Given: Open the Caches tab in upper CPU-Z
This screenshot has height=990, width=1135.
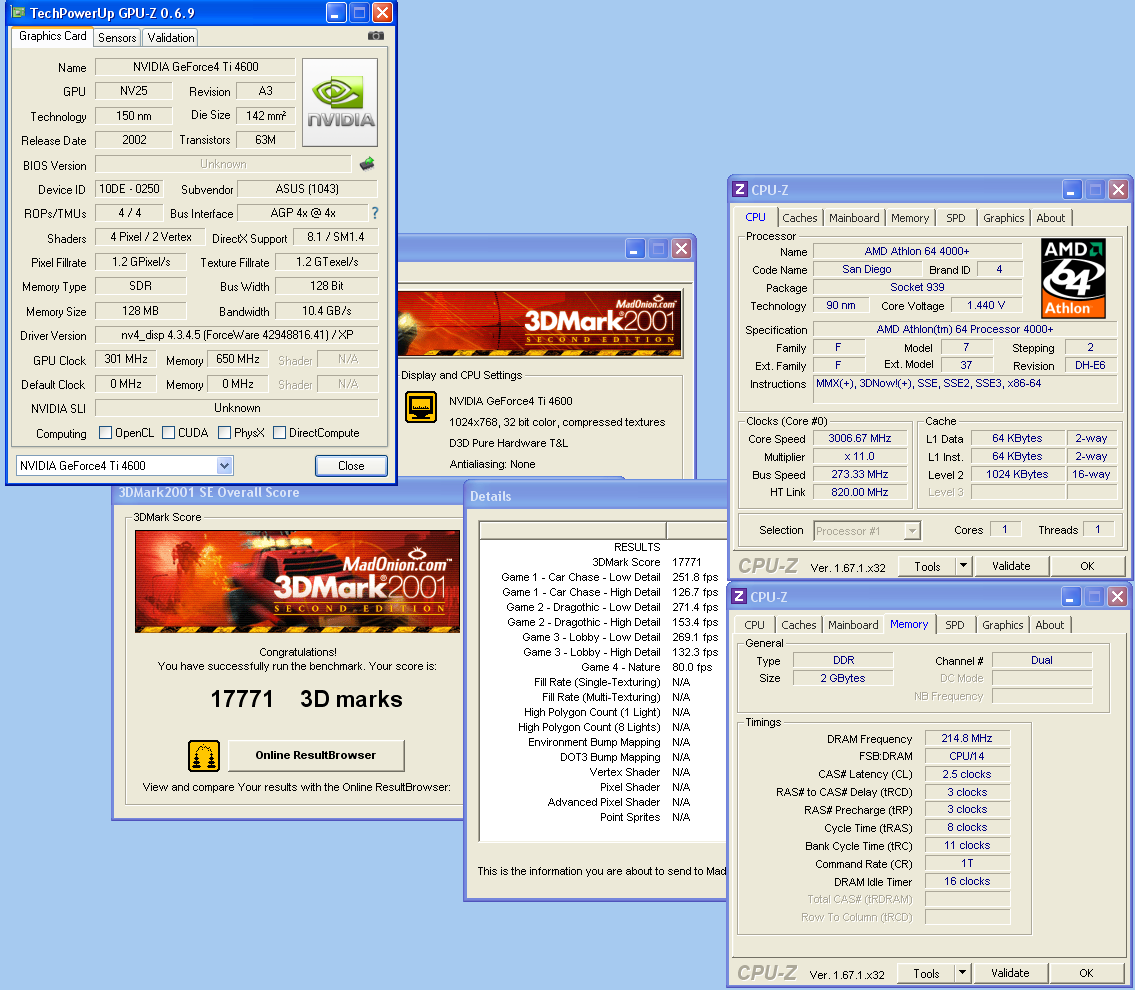Looking at the screenshot, I should (800, 218).
